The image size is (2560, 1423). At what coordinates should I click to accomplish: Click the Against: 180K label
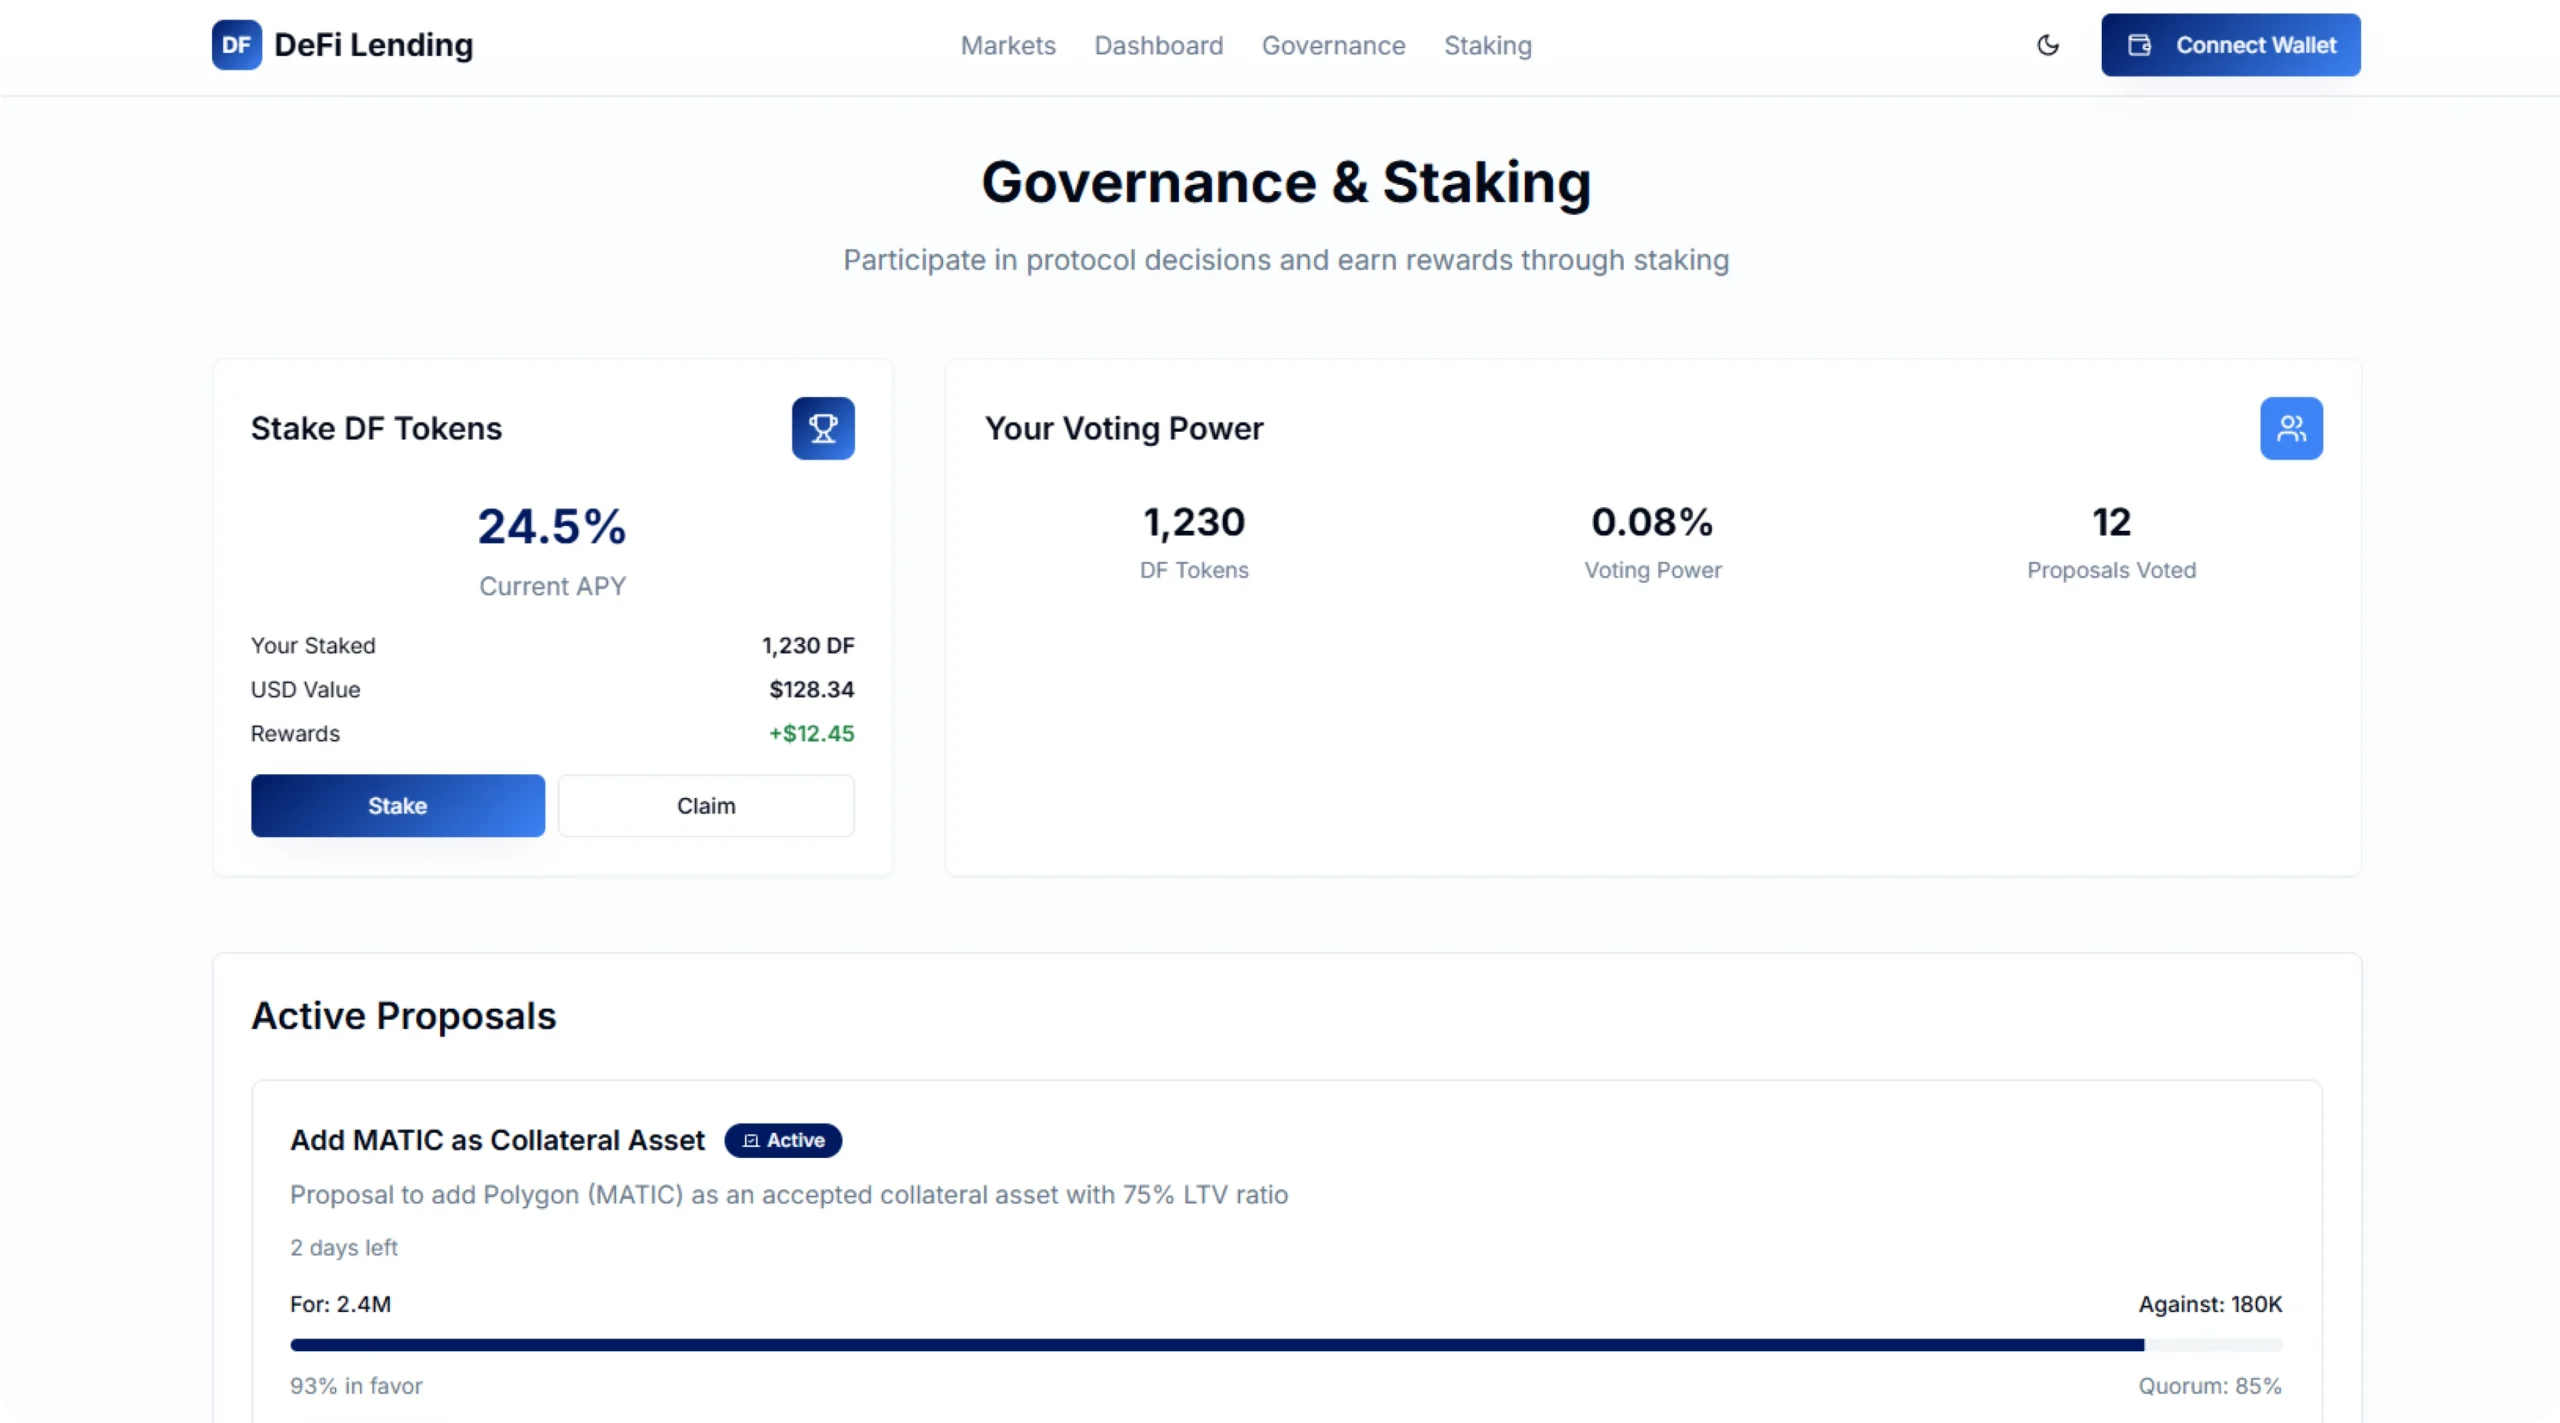pos(2209,1304)
